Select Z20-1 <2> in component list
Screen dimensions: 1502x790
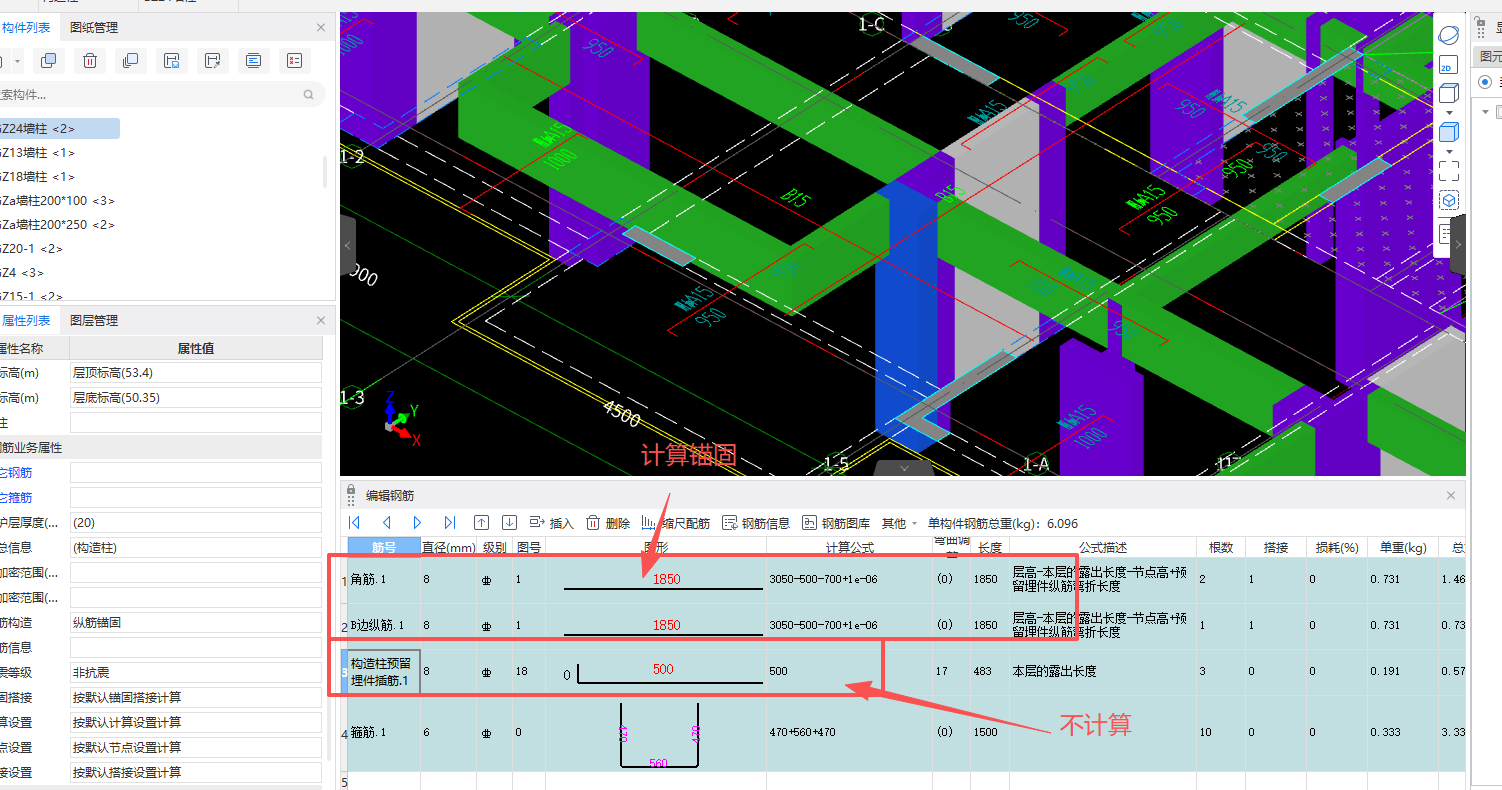[x=32, y=248]
